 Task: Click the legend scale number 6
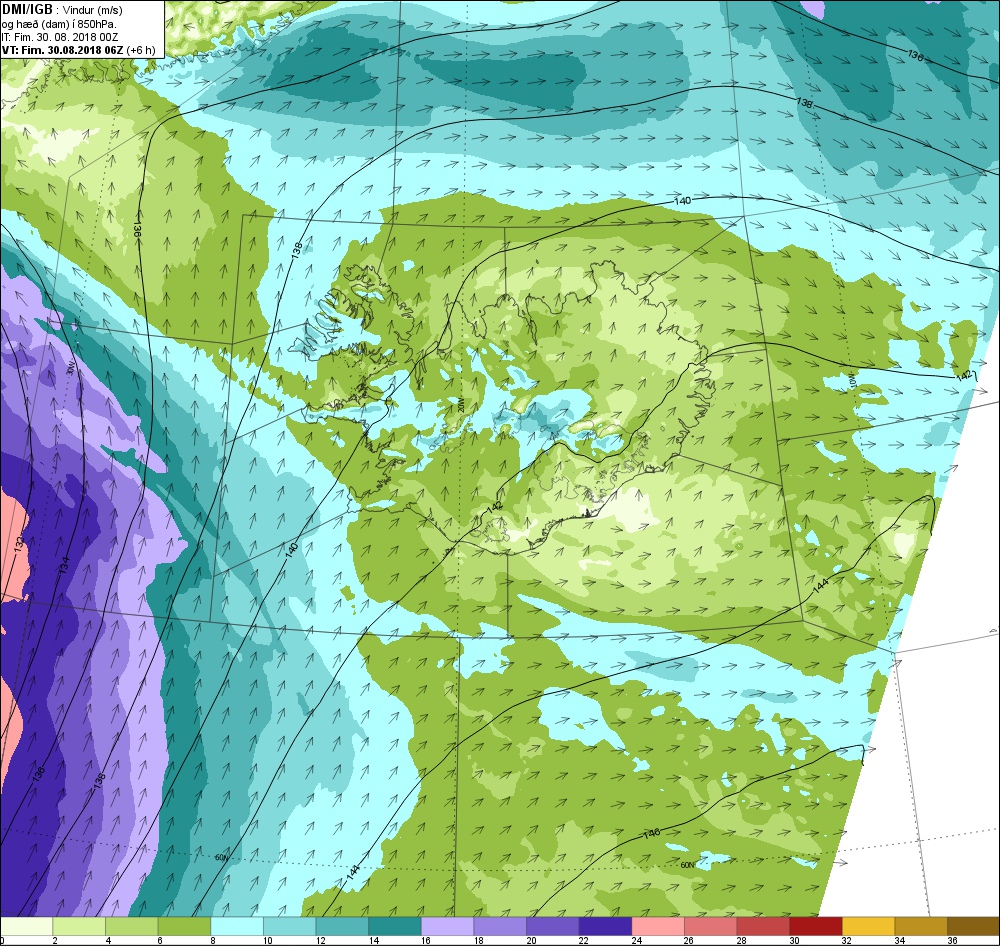[x=160, y=940]
